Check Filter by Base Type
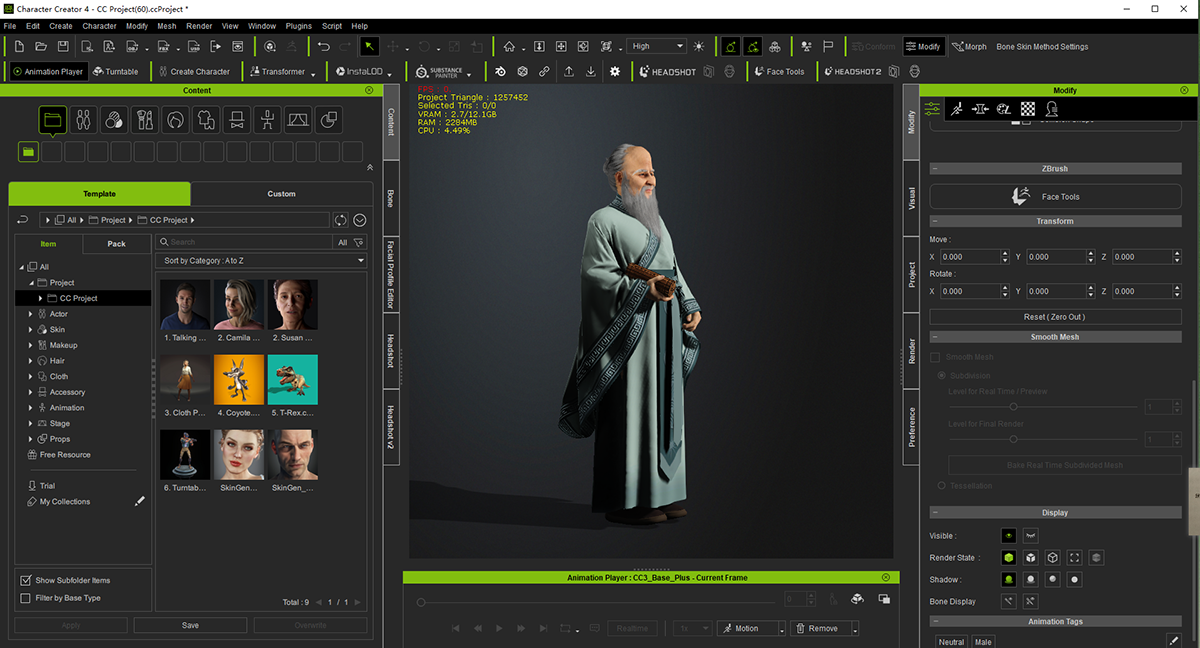1200x648 pixels. coord(26,598)
